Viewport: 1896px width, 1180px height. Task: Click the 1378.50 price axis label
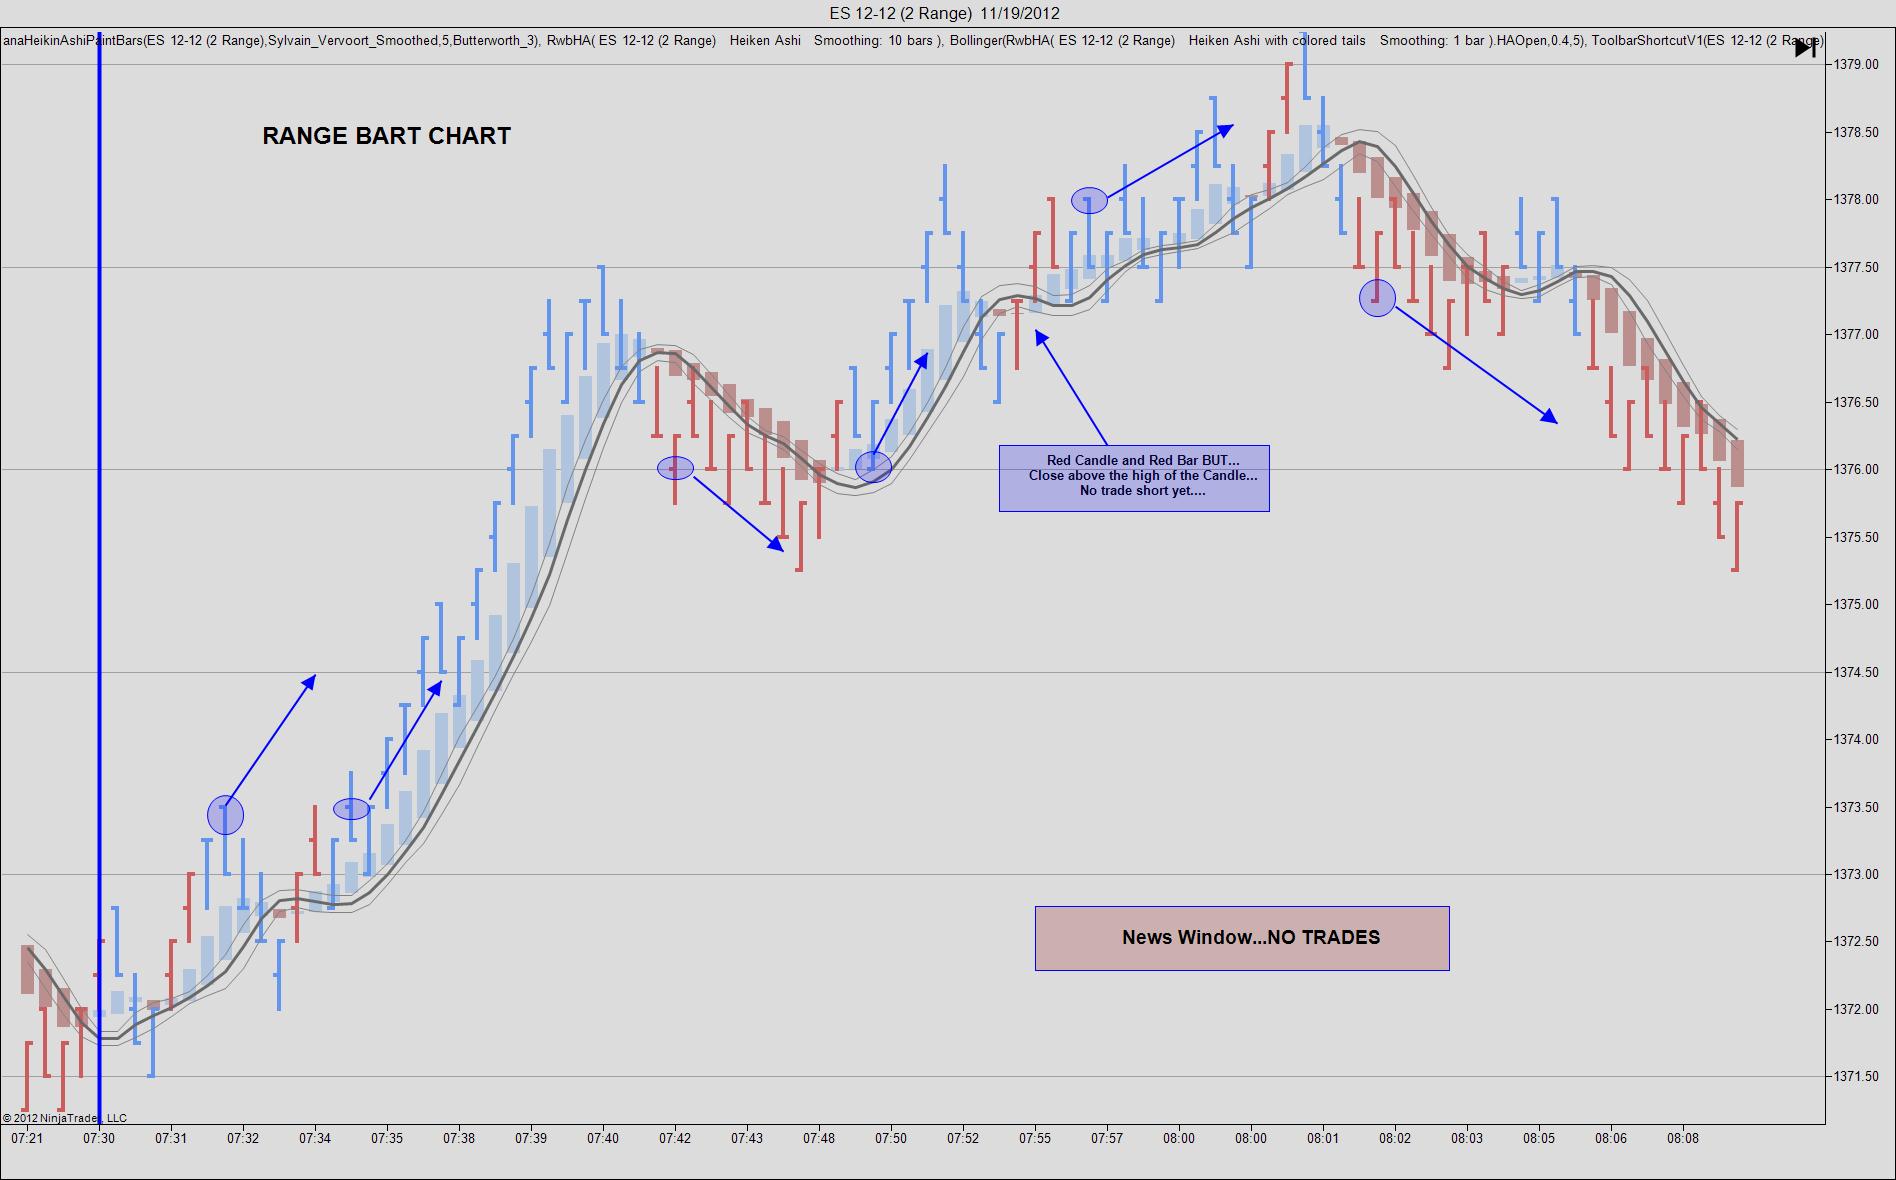point(1854,132)
